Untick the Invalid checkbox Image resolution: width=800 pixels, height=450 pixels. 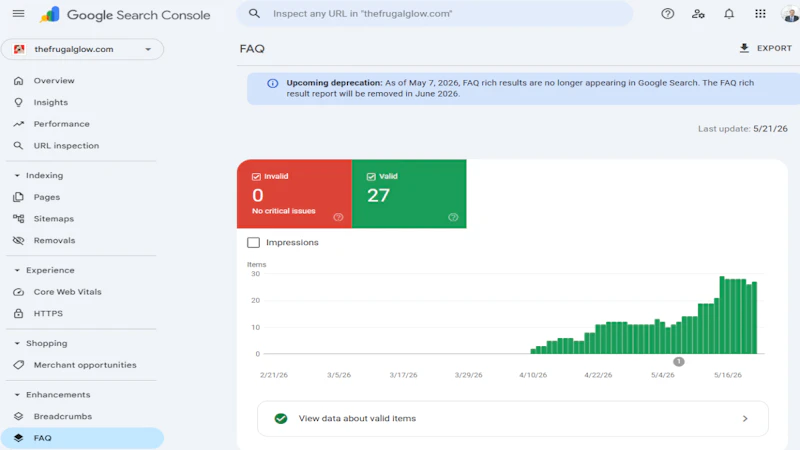pos(256,177)
